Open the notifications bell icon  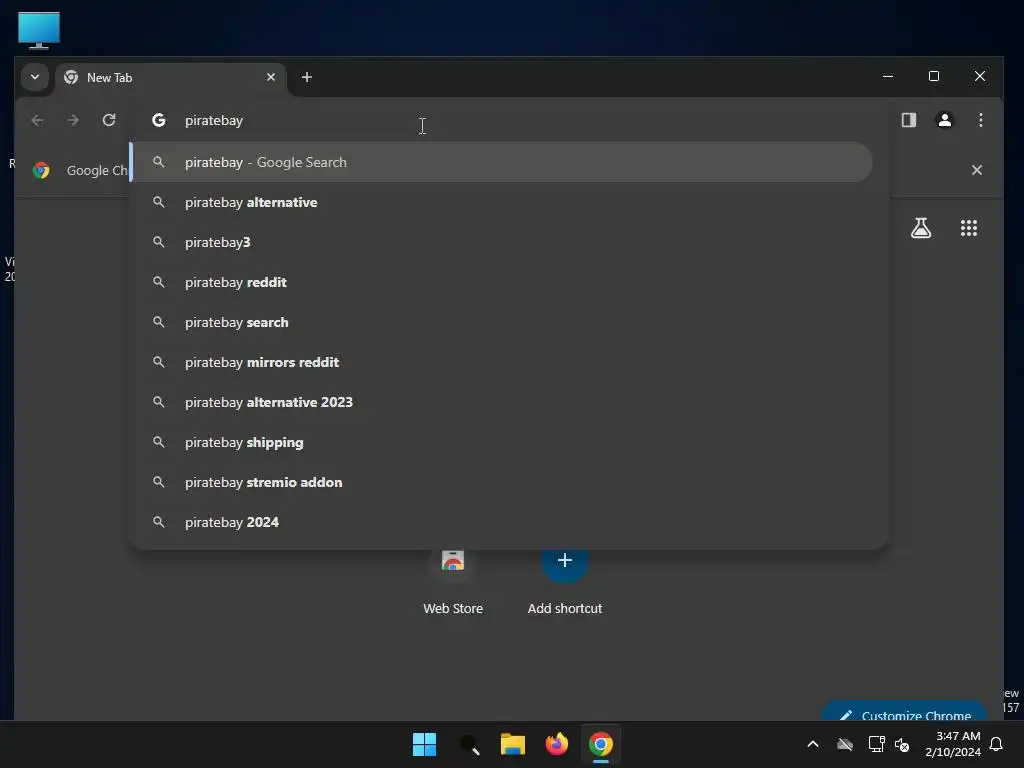[x=997, y=744]
